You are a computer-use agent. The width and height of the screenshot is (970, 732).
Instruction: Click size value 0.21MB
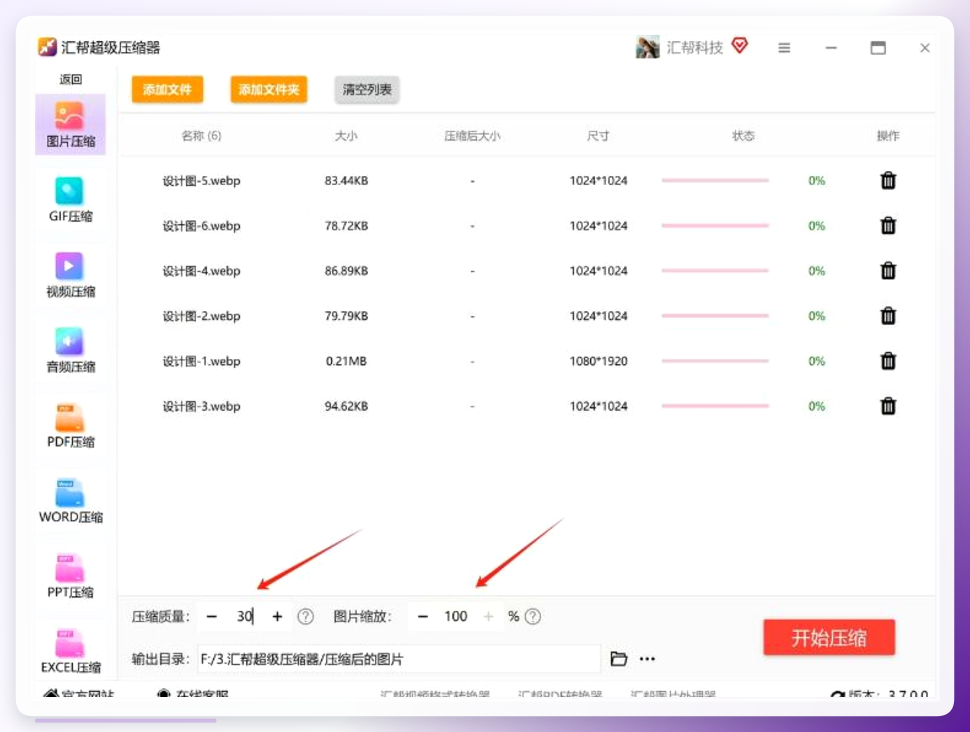[x=346, y=361]
